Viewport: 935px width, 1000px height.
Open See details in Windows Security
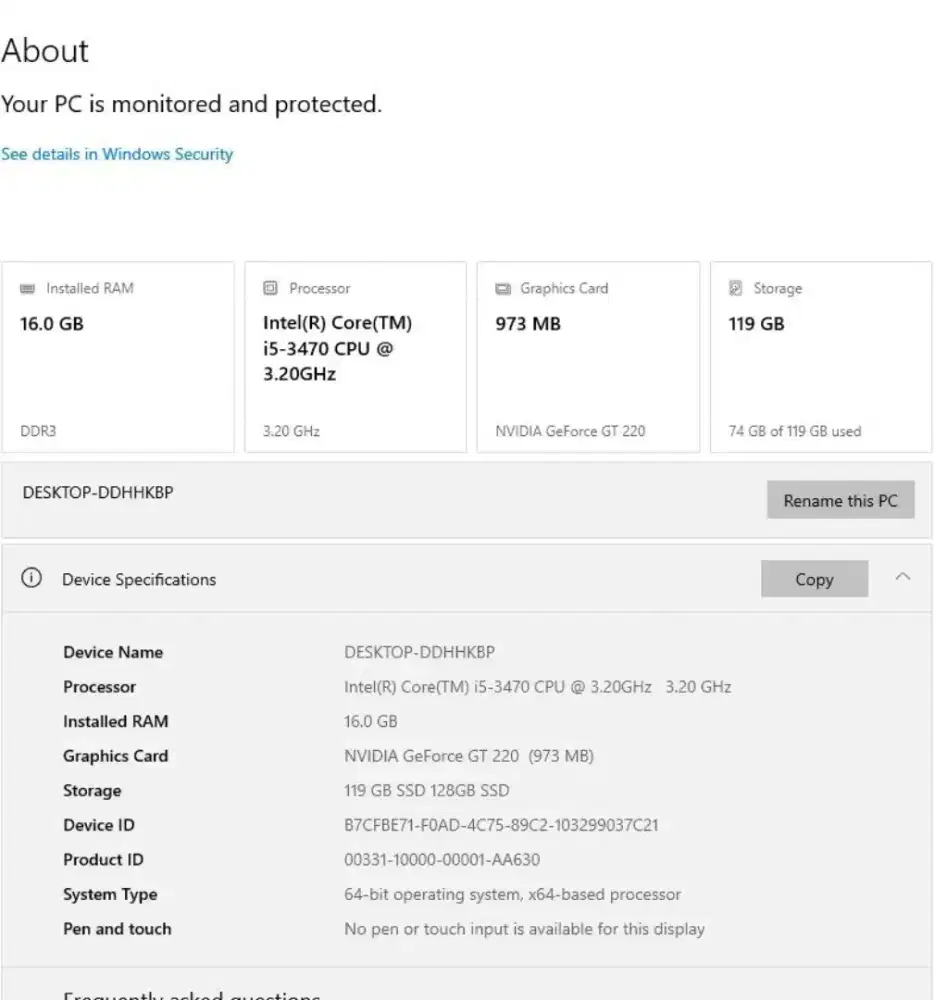(117, 154)
